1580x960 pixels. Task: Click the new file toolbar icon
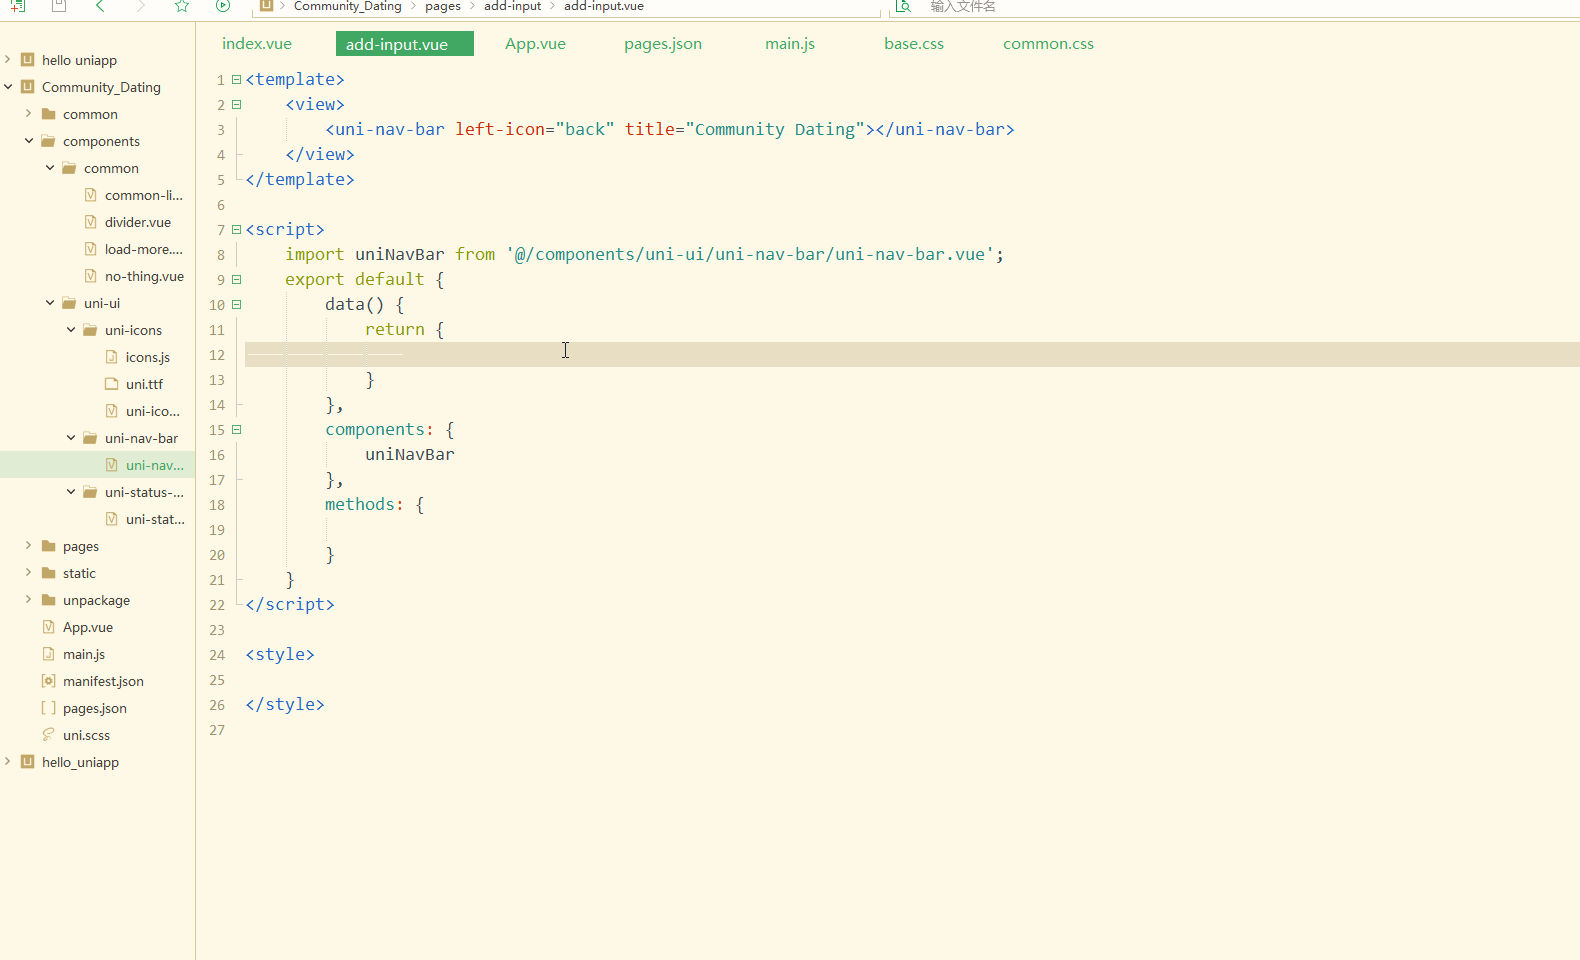click(x=17, y=6)
